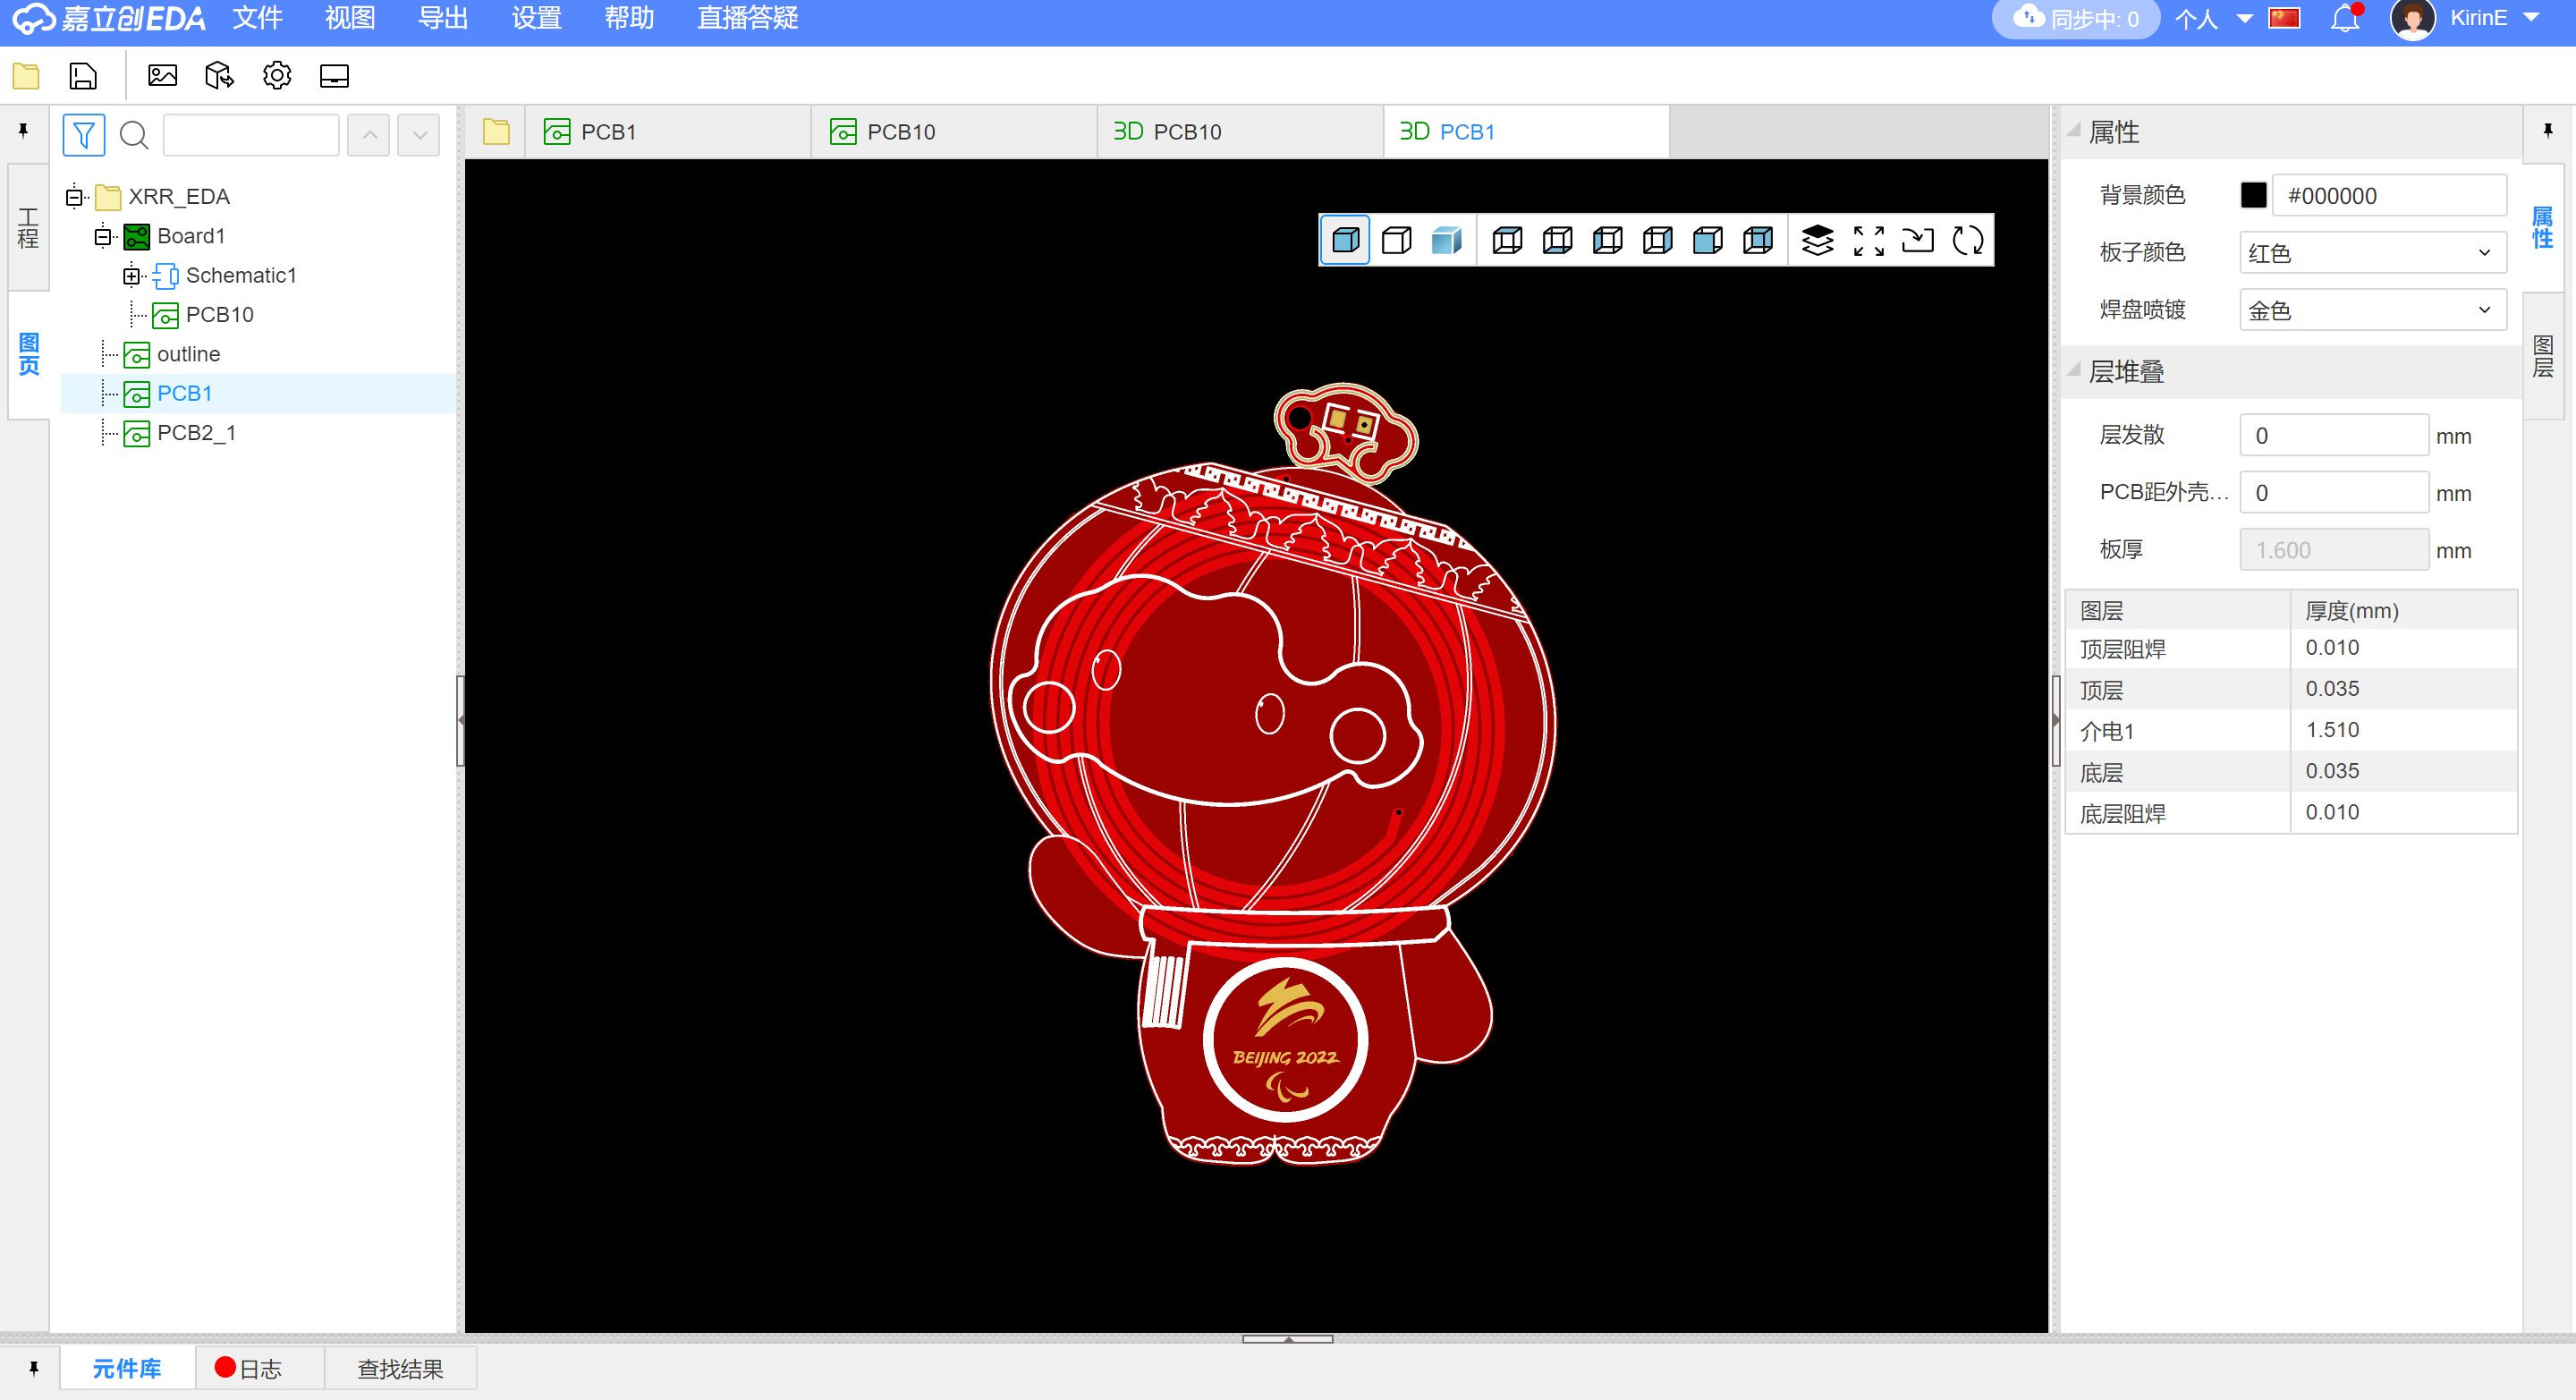Click the folder icon before PCB1 tab

(496, 132)
